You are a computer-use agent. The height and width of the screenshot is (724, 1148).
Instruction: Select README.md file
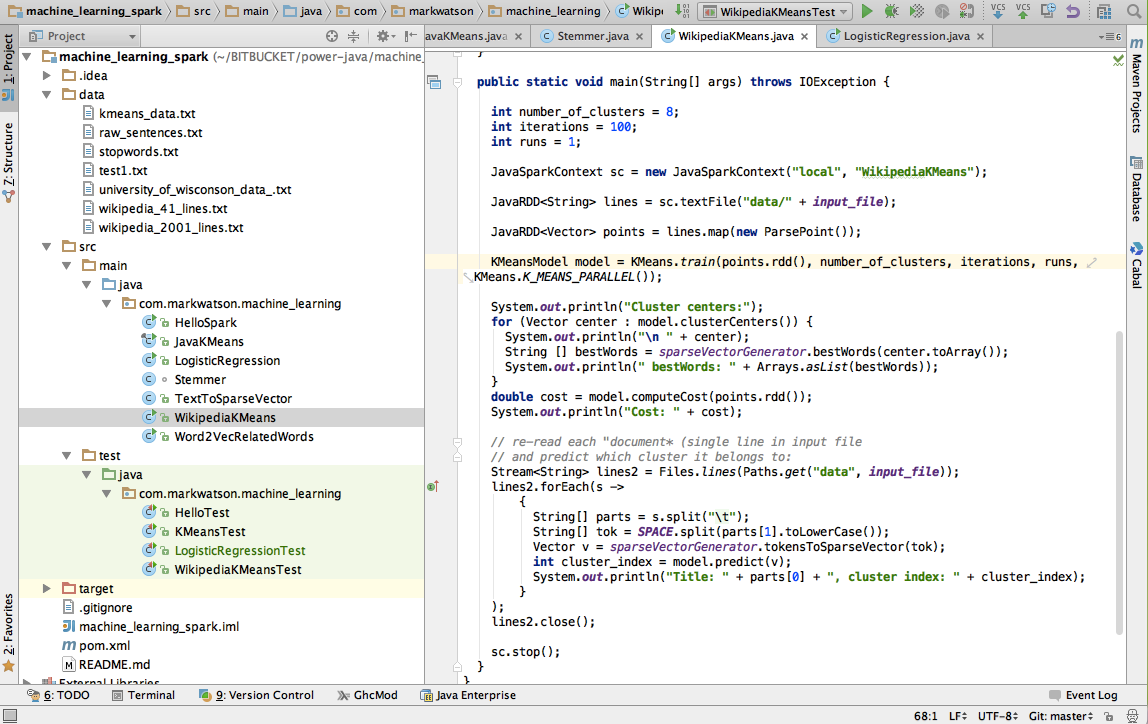[114, 665]
